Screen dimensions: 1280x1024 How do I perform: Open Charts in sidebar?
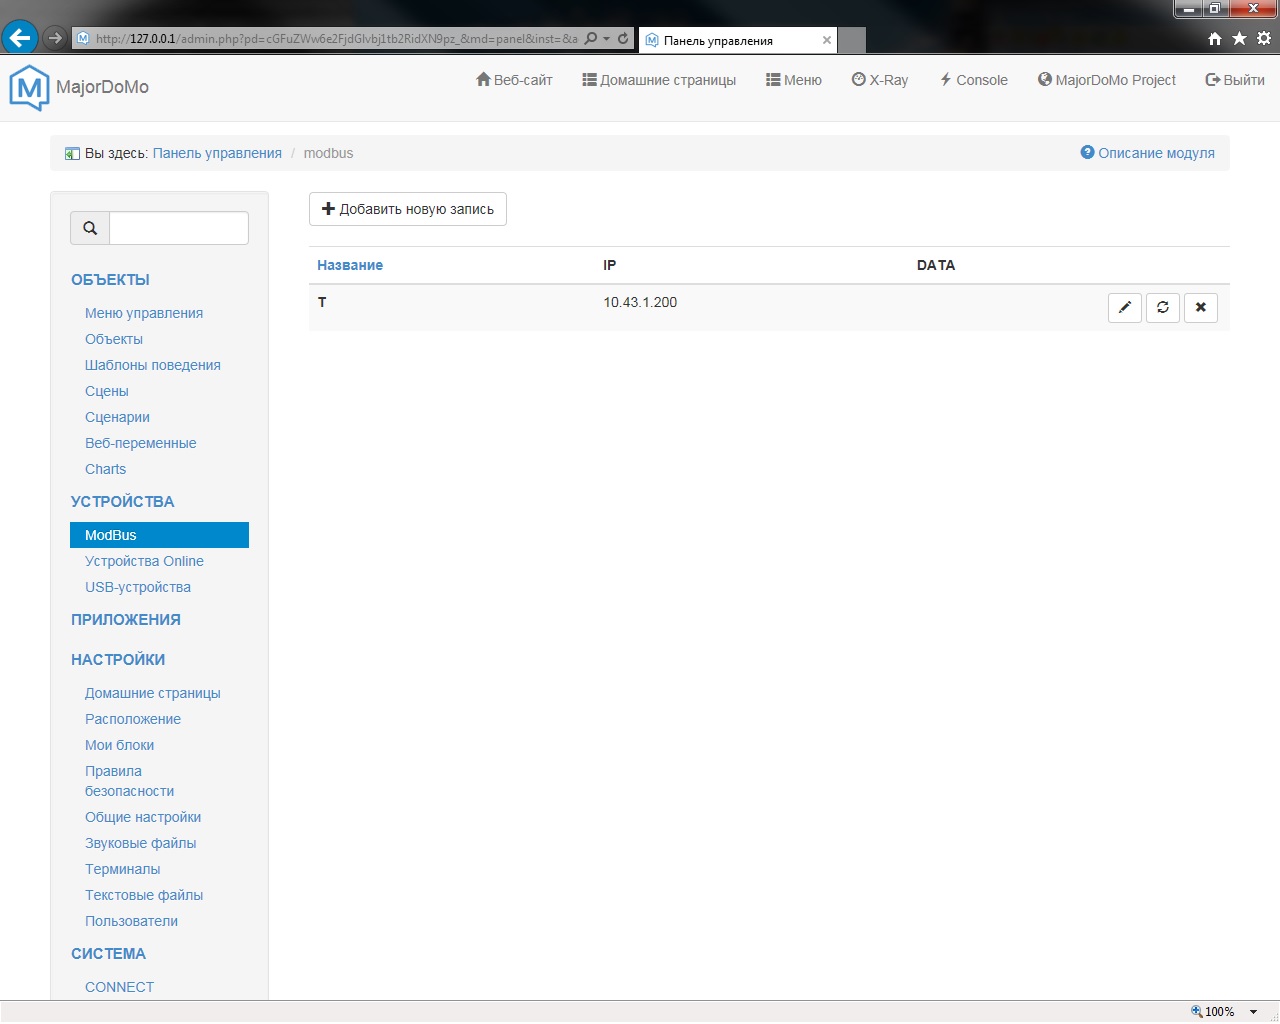coord(106,469)
